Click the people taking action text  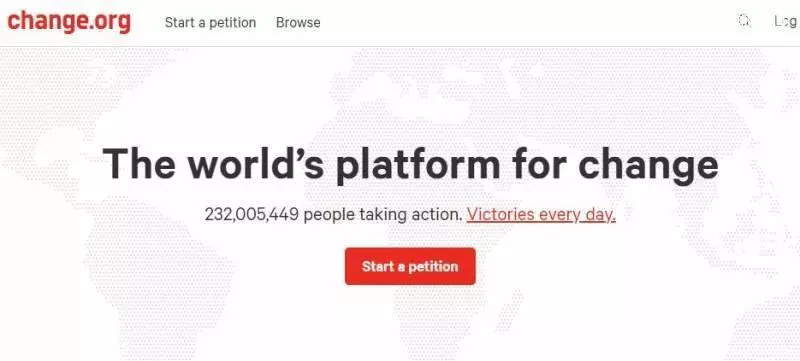(x=383, y=215)
